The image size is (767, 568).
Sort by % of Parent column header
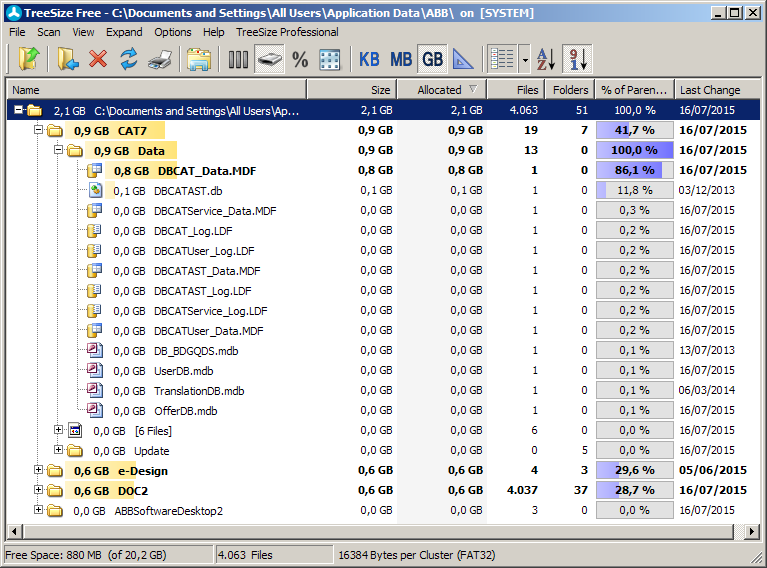(634, 90)
